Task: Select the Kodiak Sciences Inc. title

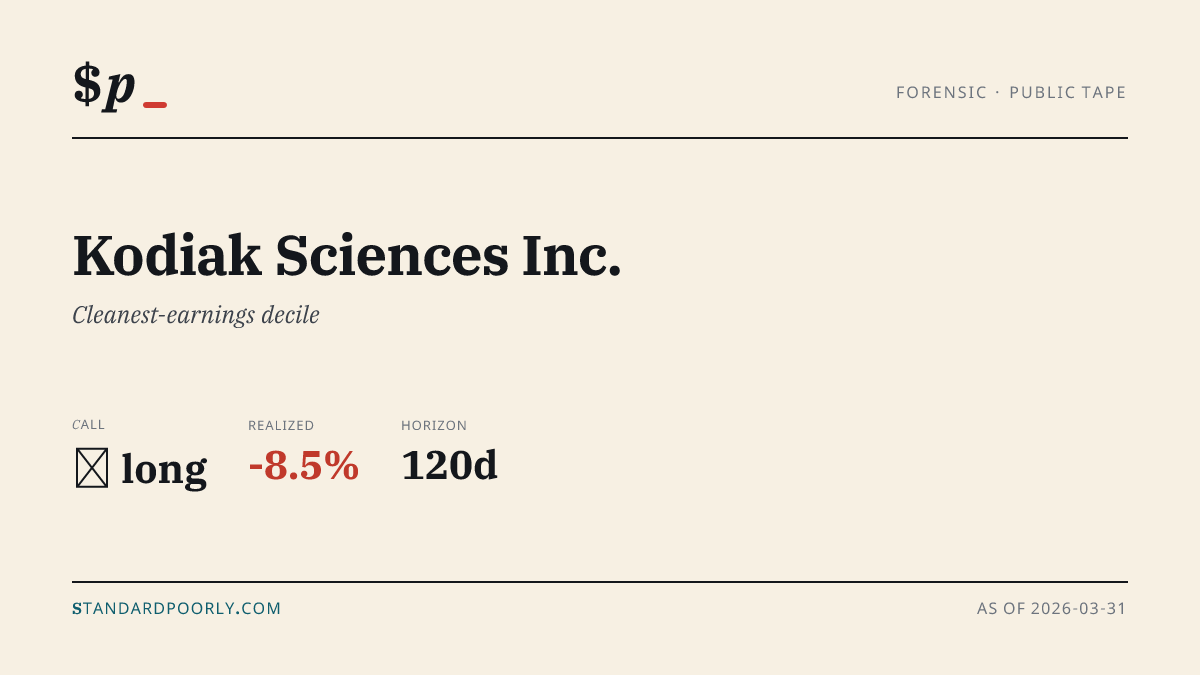Action: 347,256
